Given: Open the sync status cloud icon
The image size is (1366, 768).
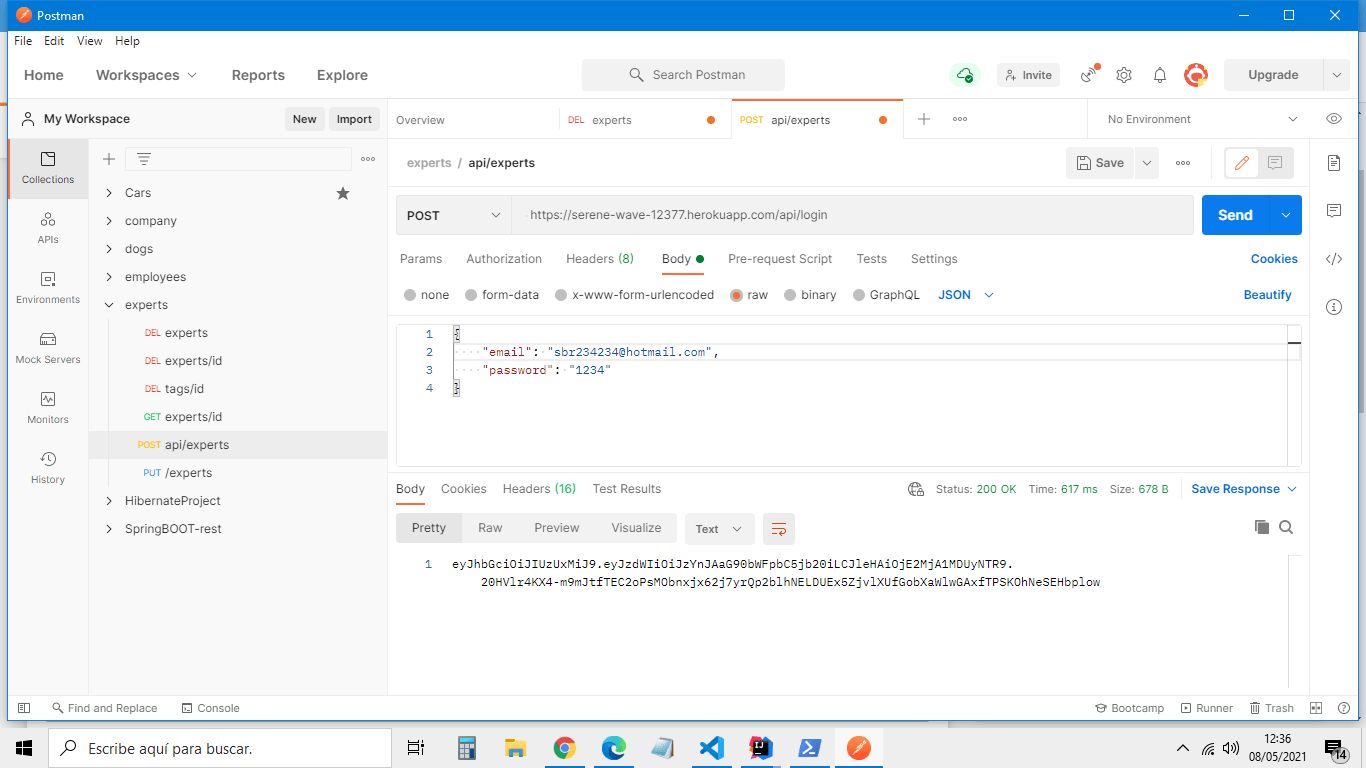Looking at the screenshot, I should tap(965, 75).
